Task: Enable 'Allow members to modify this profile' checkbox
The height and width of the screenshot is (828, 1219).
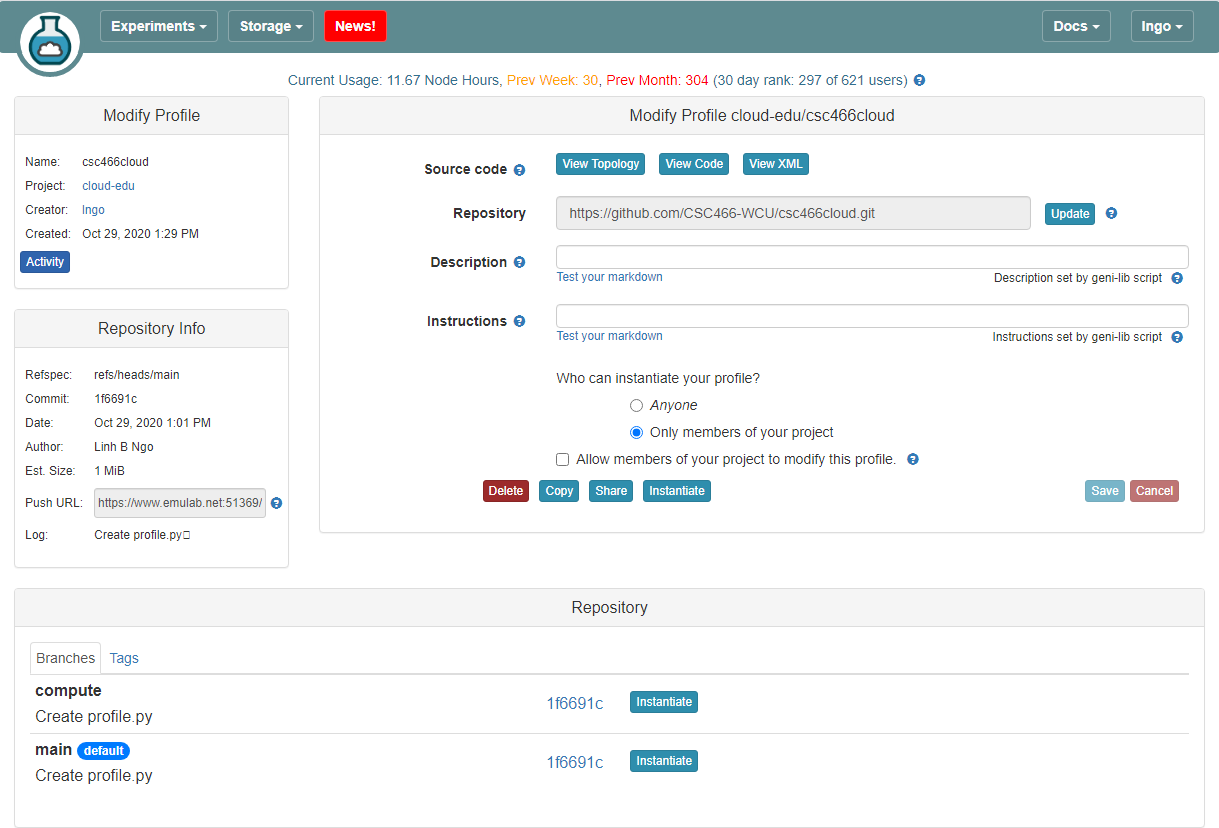Action: click(563, 460)
